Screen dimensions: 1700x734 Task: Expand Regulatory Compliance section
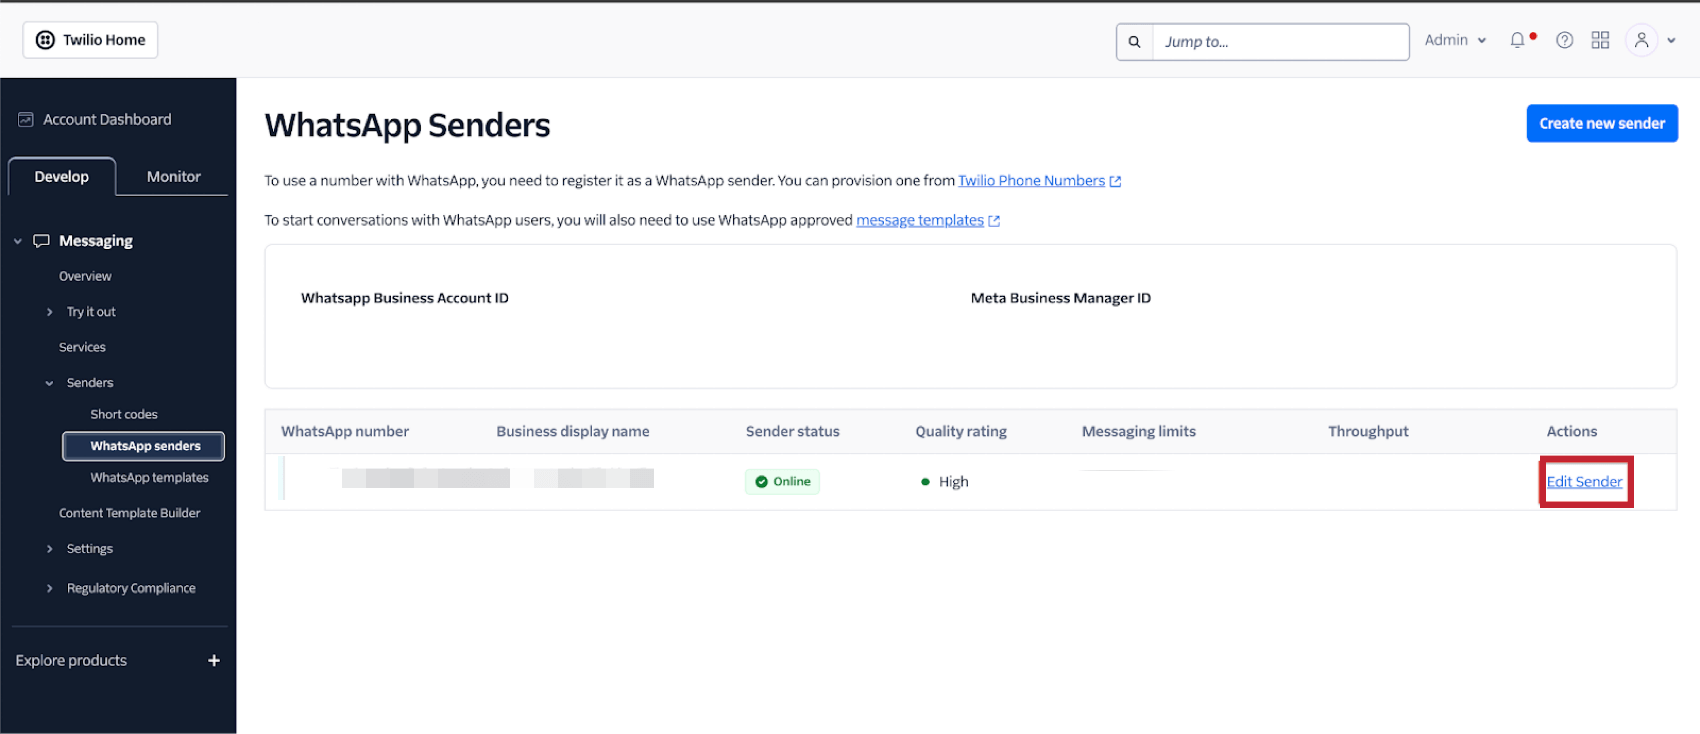[131, 588]
